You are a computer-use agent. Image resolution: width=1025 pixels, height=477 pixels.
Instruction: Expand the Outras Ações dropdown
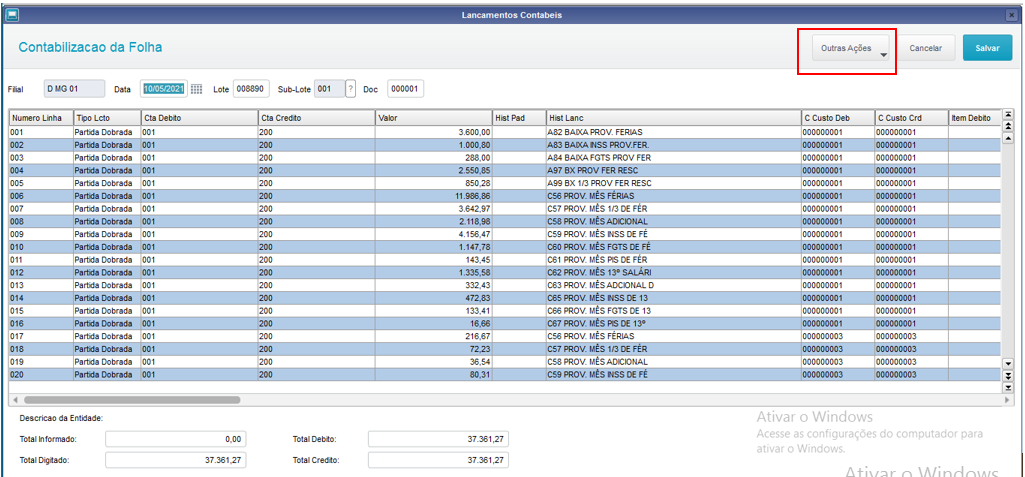pyautogui.click(x=850, y=48)
